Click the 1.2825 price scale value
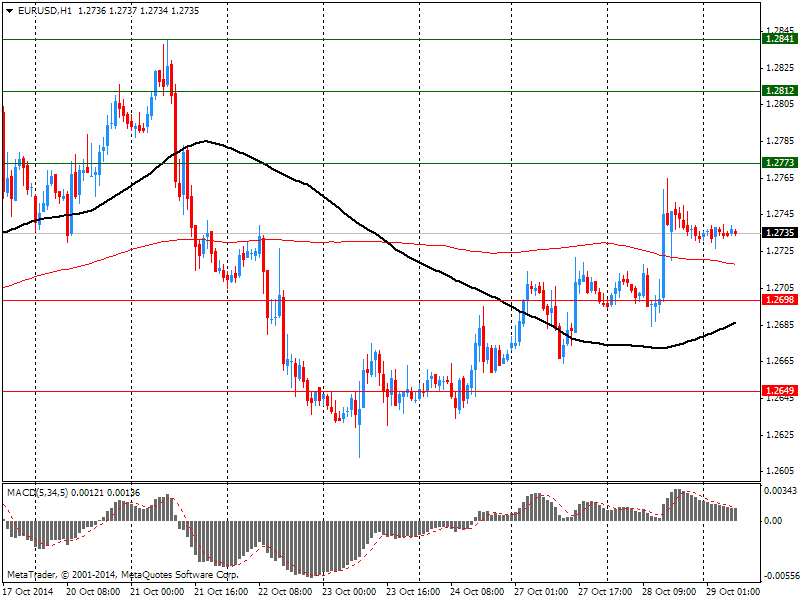The image size is (800, 600). click(780, 68)
